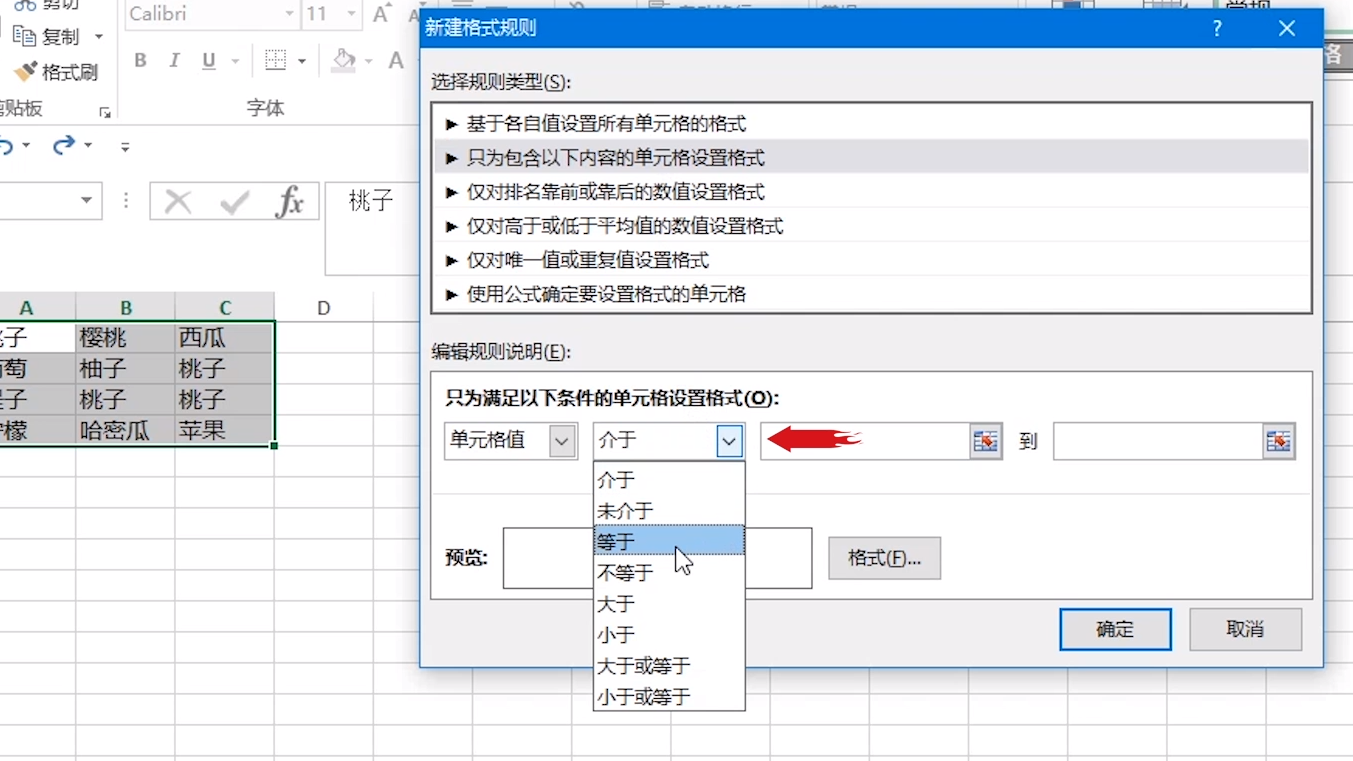This screenshot has width=1353, height=761.
Task: Open the Calibri font name dropdown
Action: (x=289, y=14)
